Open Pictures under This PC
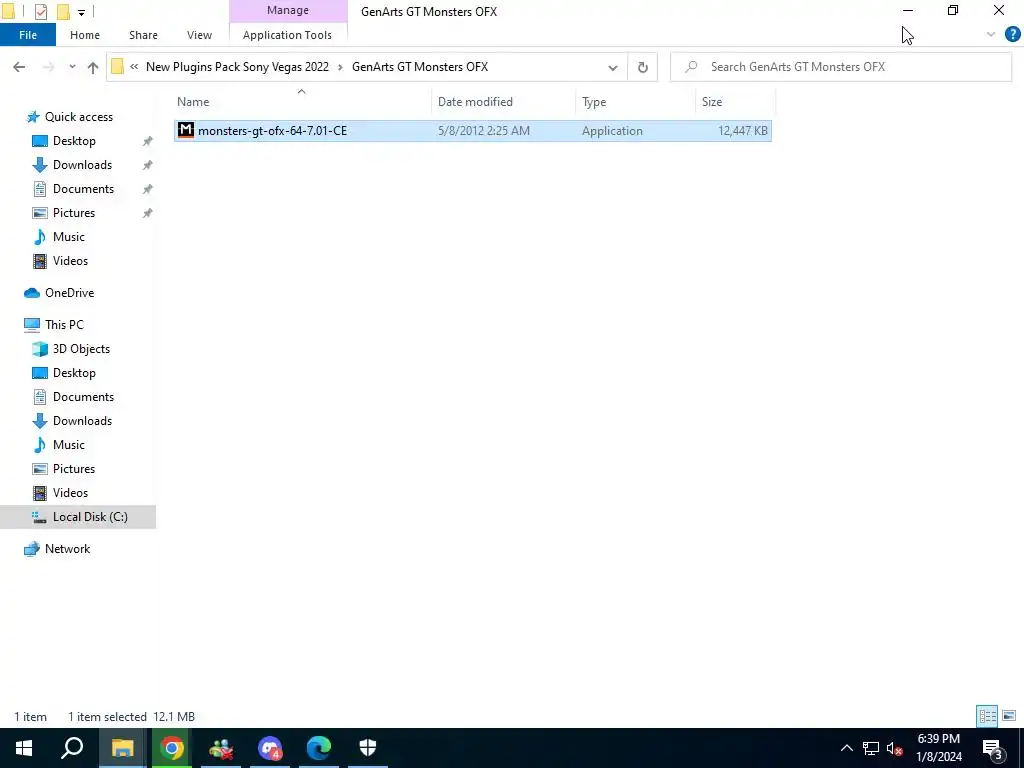This screenshot has width=1024, height=768. (x=74, y=469)
